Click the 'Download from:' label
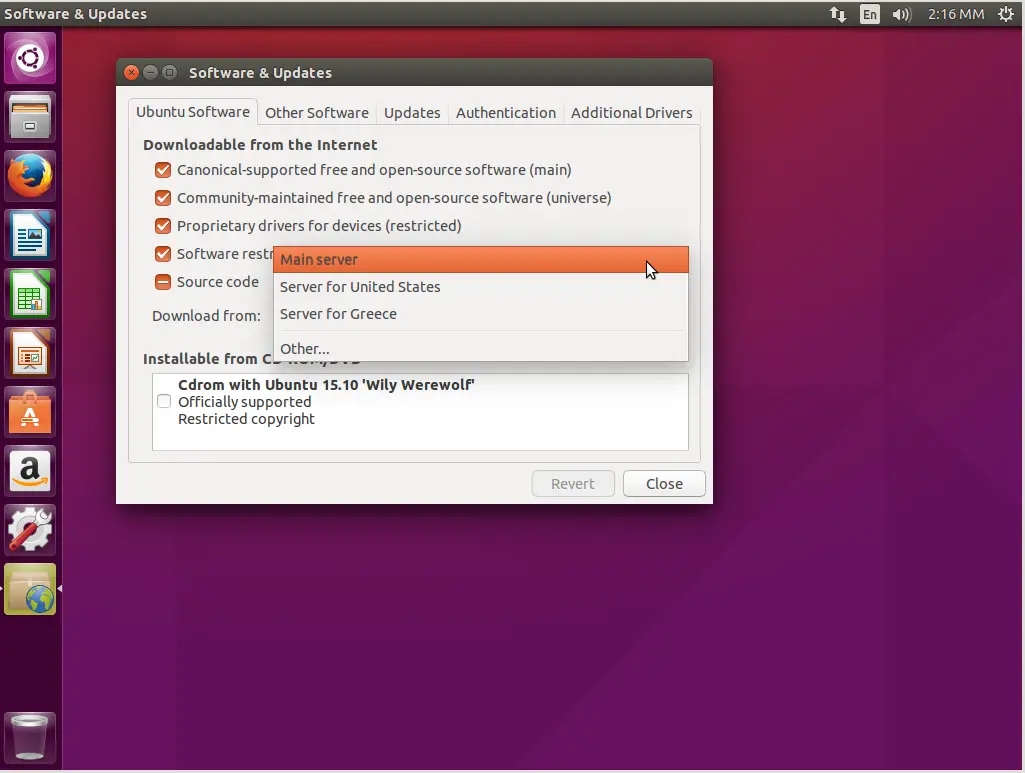 [x=207, y=316]
